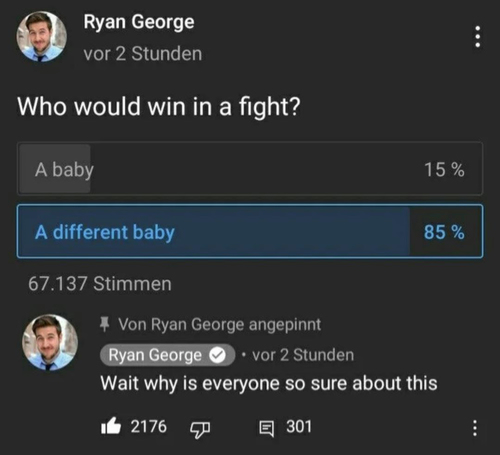Open Ryan George's avatar on the poll post

(41, 36)
